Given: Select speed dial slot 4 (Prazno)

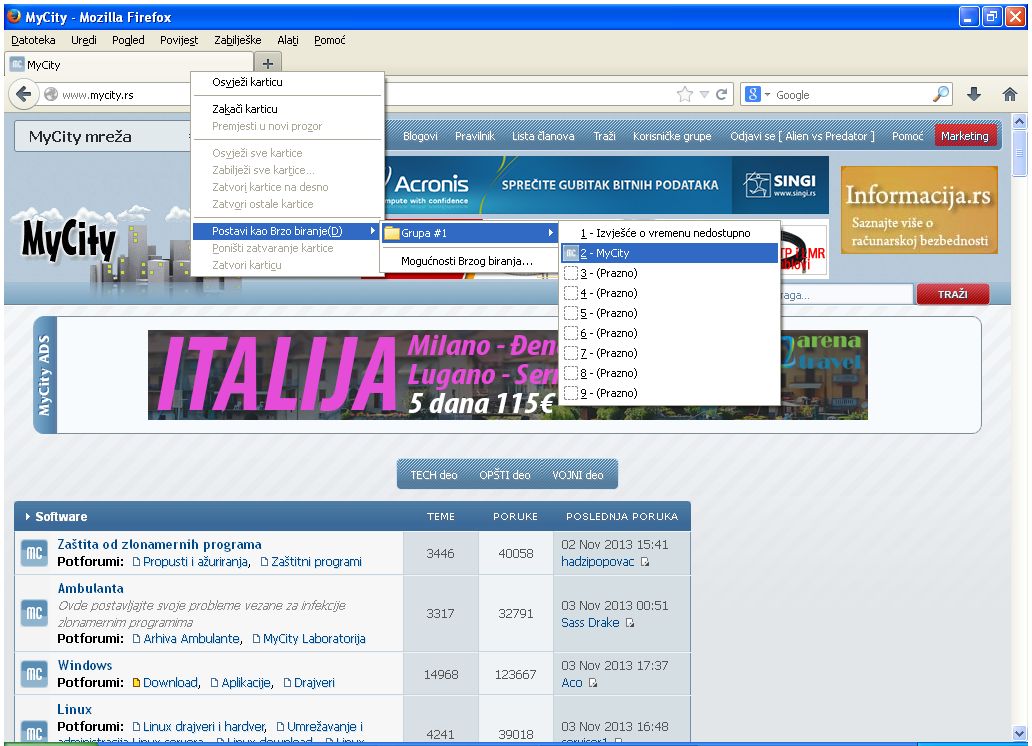Looking at the screenshot, I should (670, 293).
